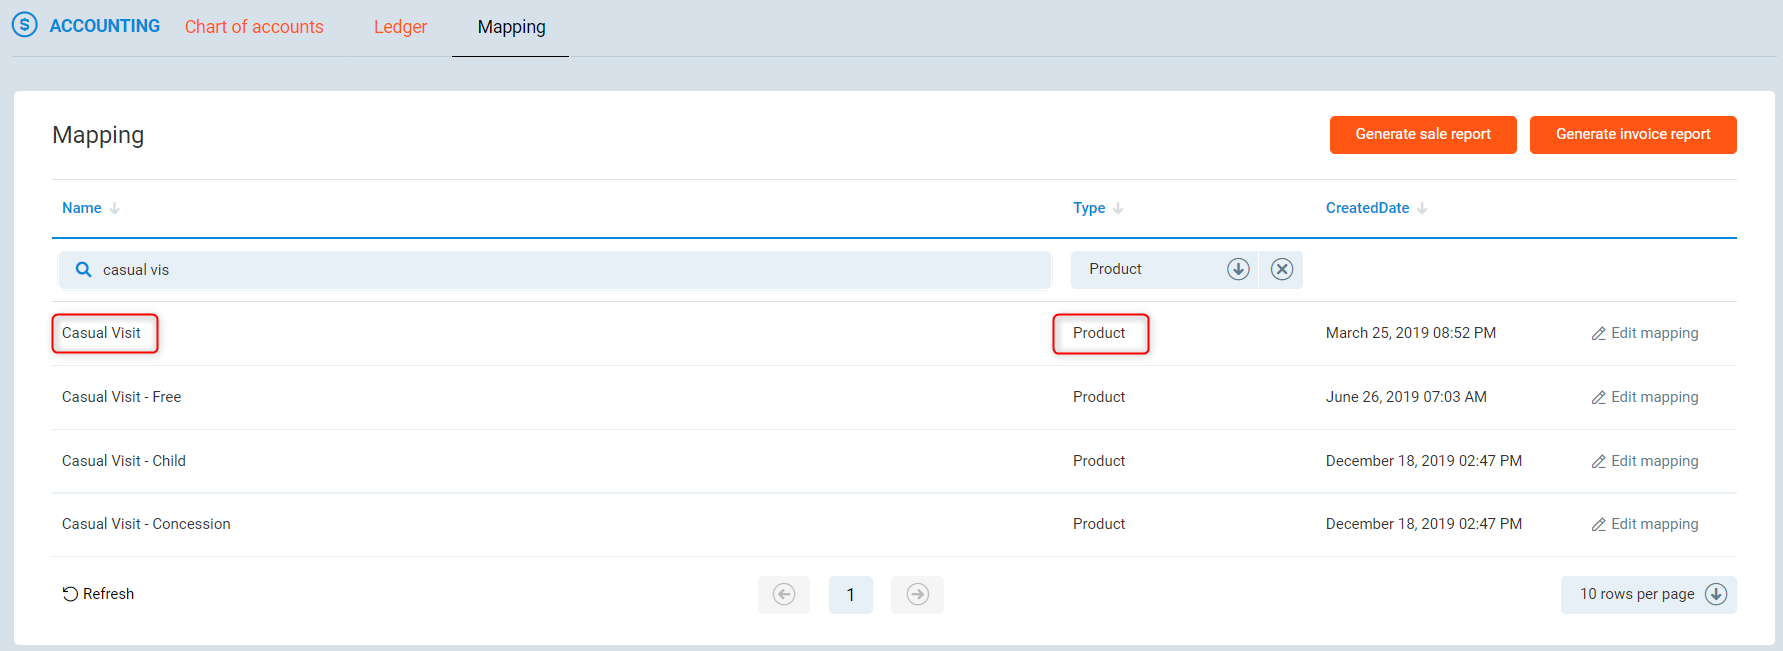Edit mapping for Casual Visit - Concession

click(1645, 524)
